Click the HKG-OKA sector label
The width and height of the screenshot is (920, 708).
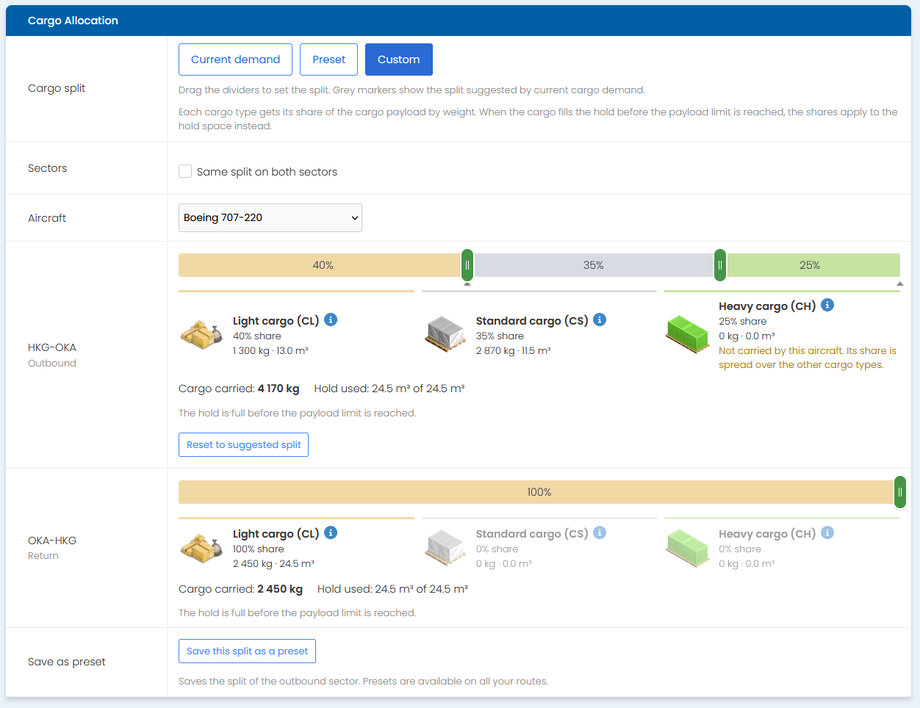52,347
